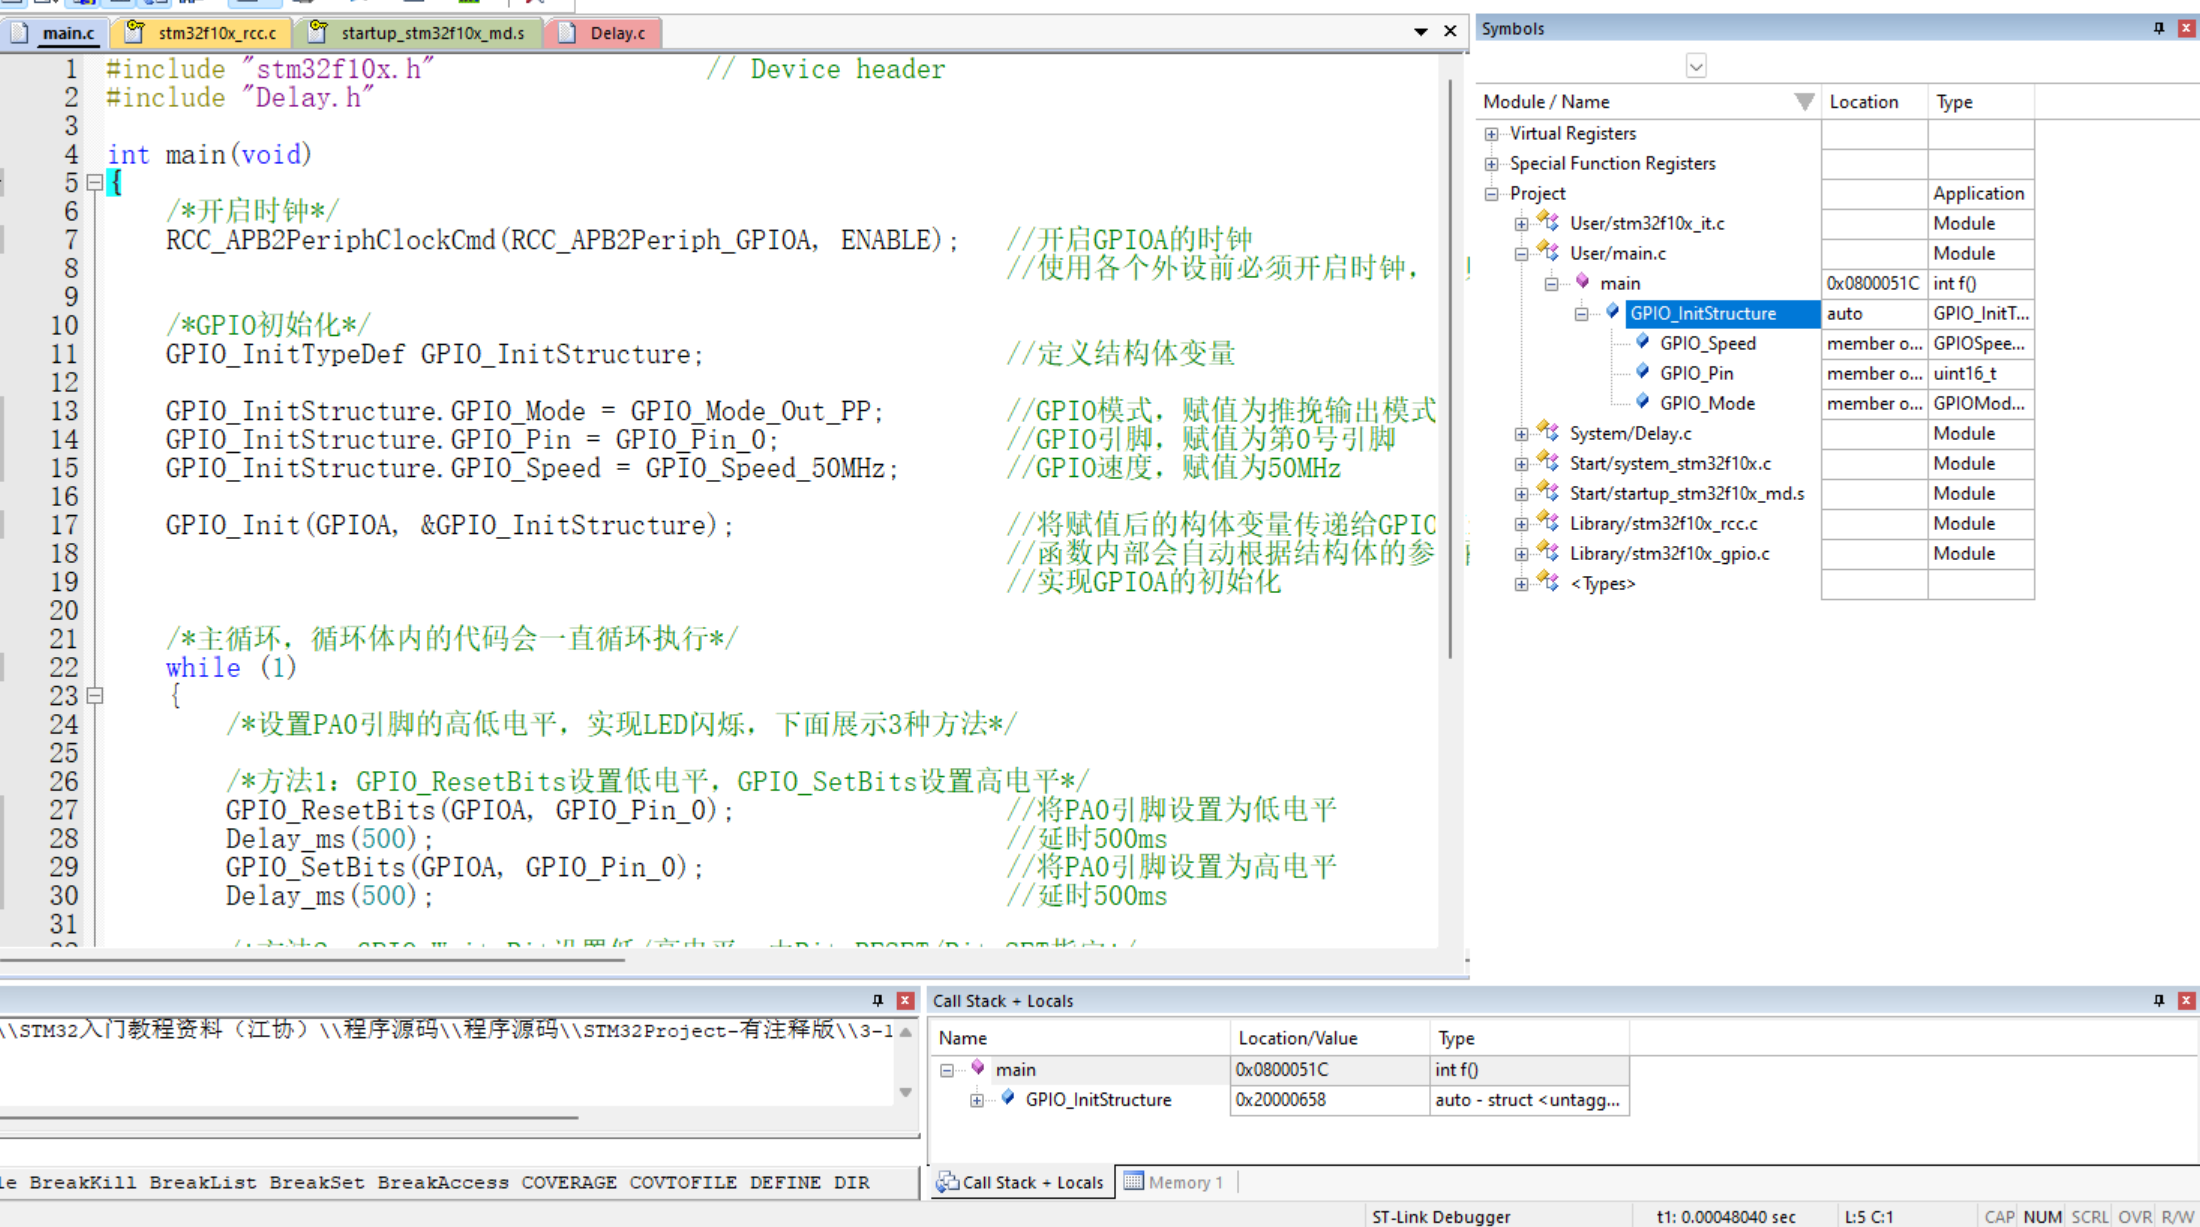2200x1227 pixels.
Task: Click Start/startup_stm32f10x_md.s module icon
Action: click(1548, 491)
